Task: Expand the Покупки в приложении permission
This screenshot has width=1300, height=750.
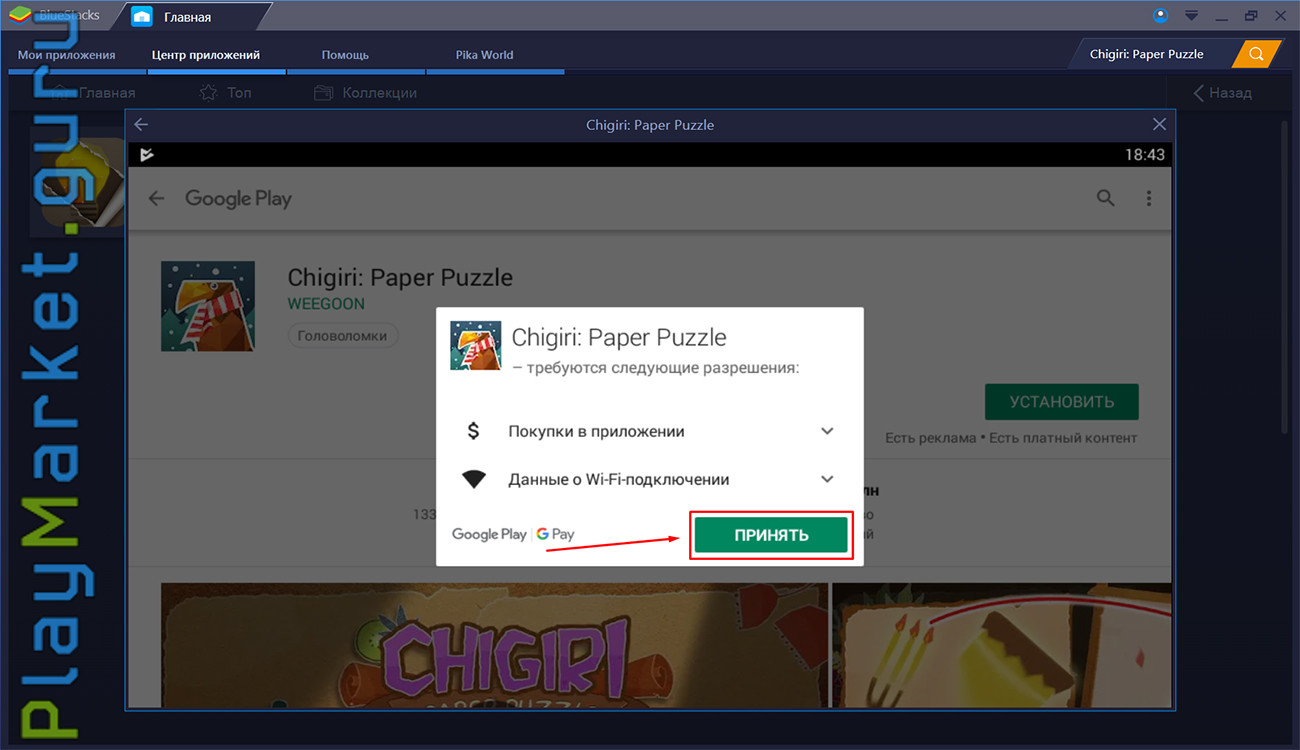Action: tap(827, 431)
